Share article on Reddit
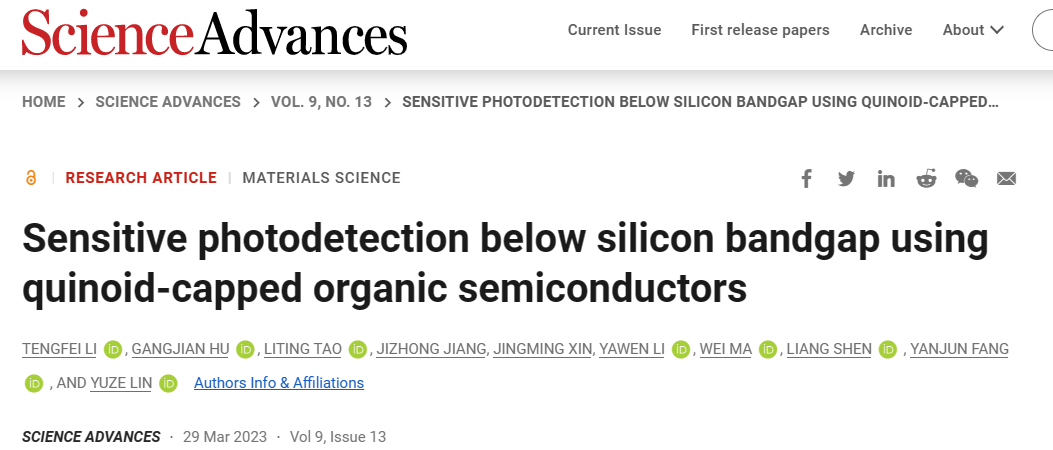1053x450 pixels. click(x=926, y=179)
